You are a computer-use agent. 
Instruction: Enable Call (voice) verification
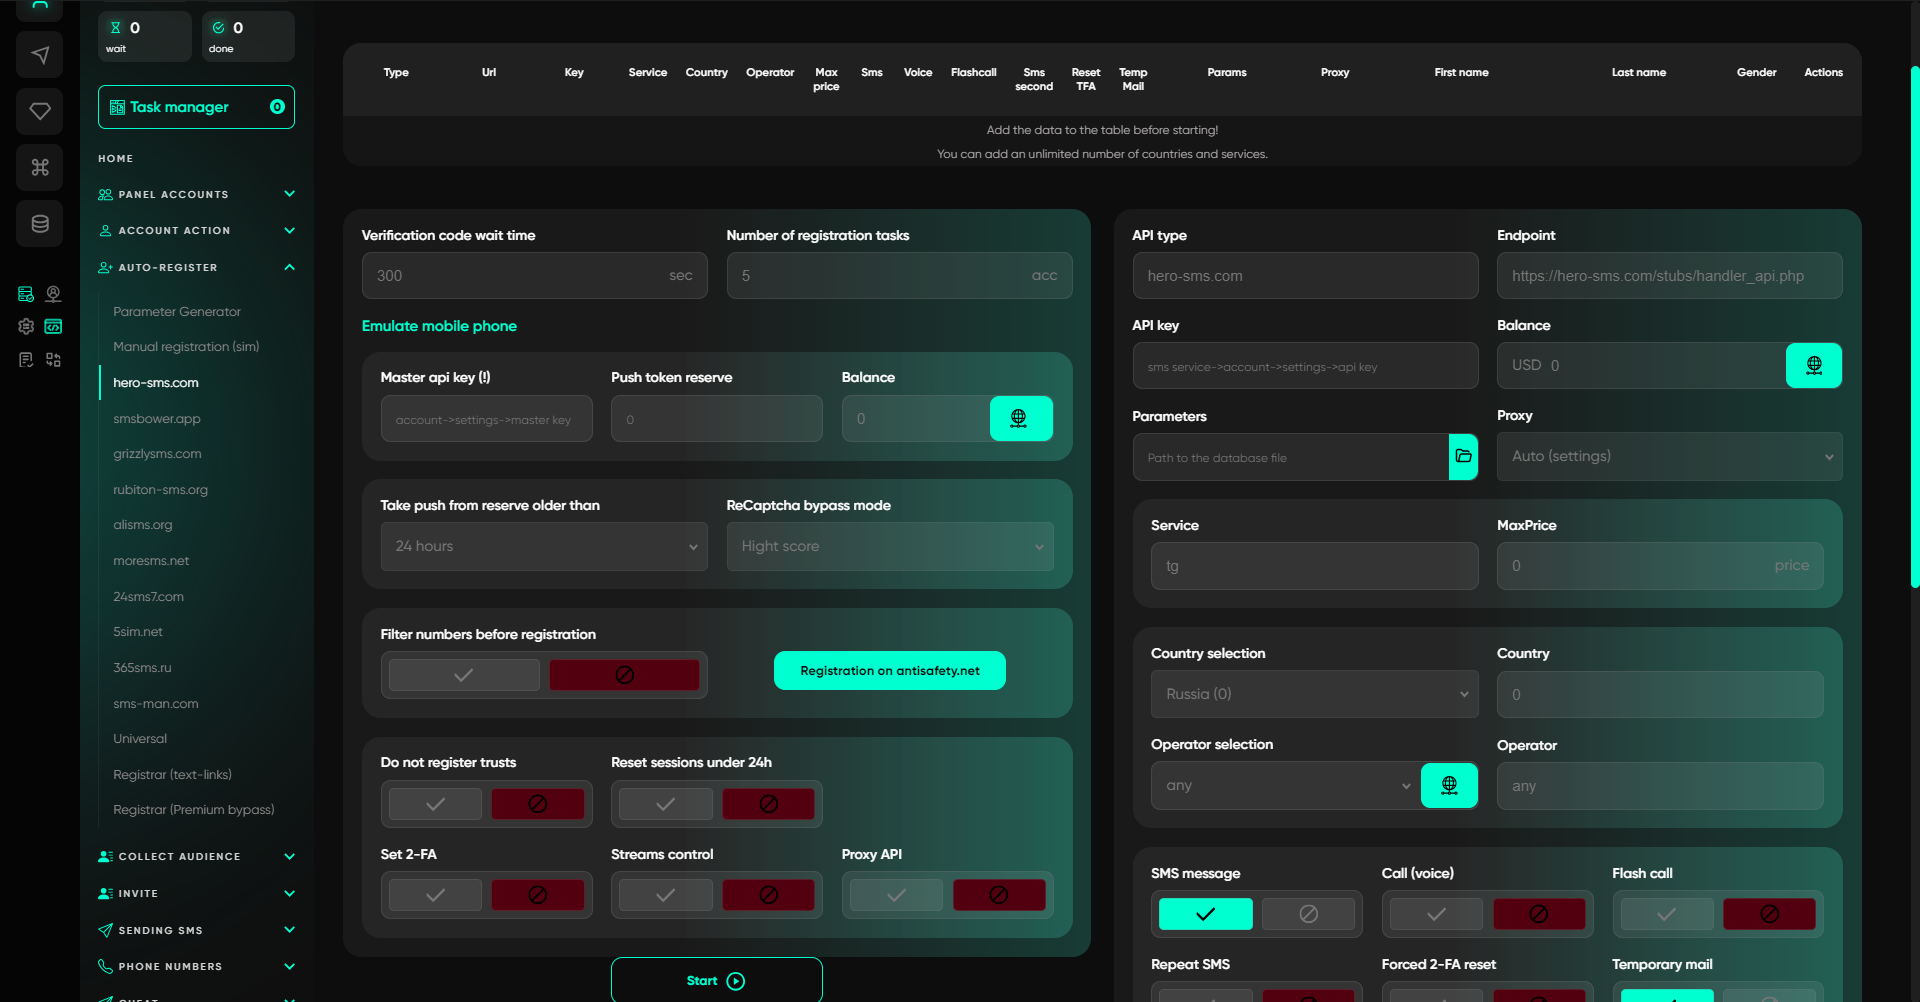pos(1435,913)
